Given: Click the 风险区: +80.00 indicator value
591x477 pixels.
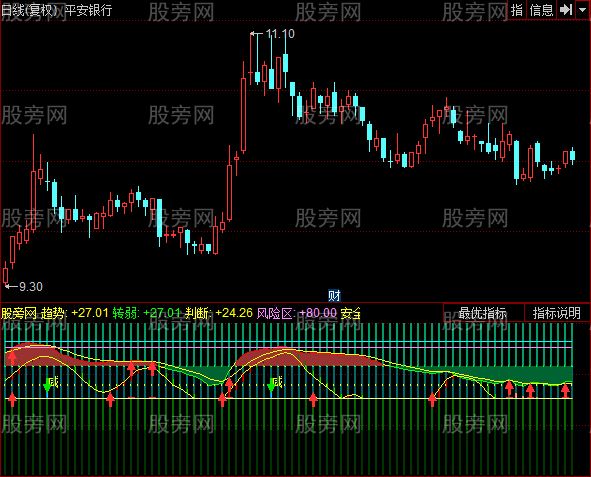Looking at the screenshot, I should [297, 313].
